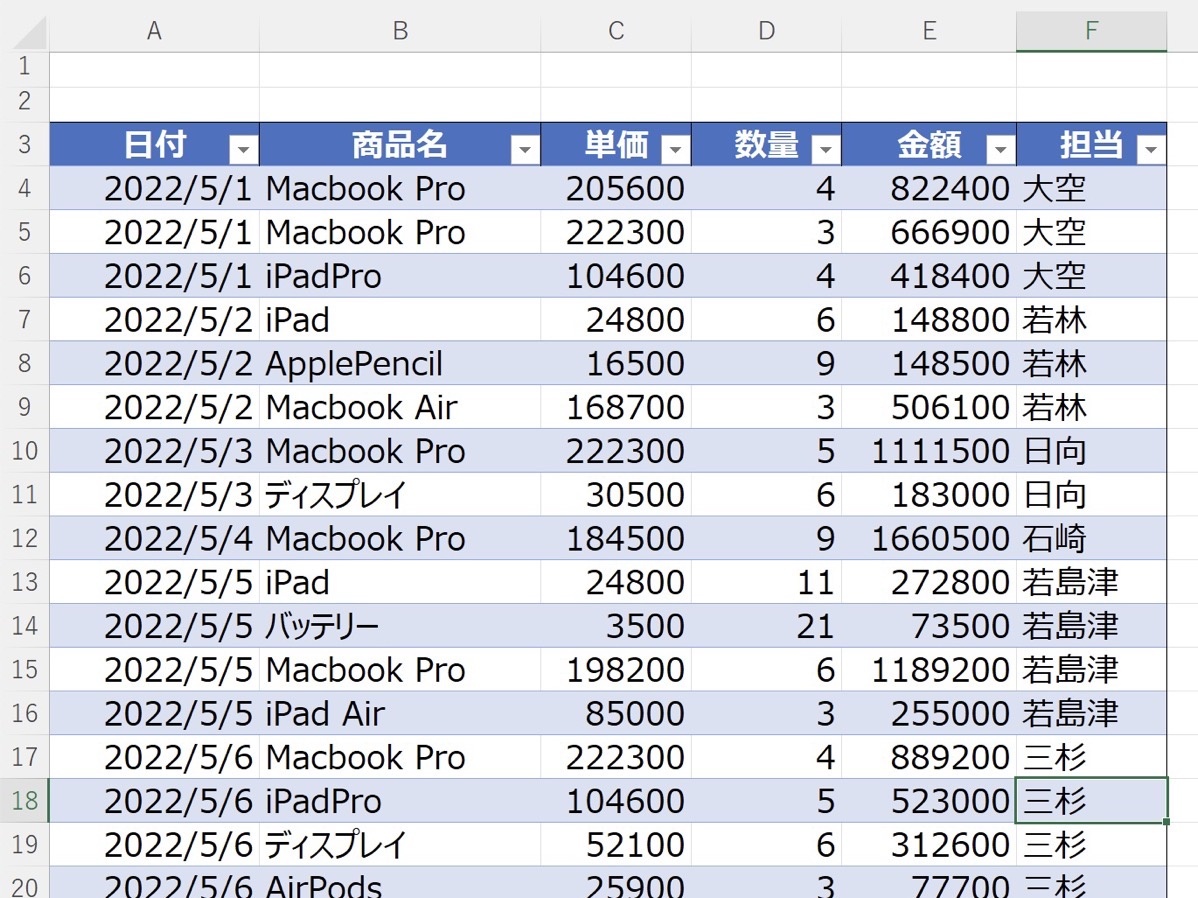
Task: Select cell with 889200
Action: [929, 757]
